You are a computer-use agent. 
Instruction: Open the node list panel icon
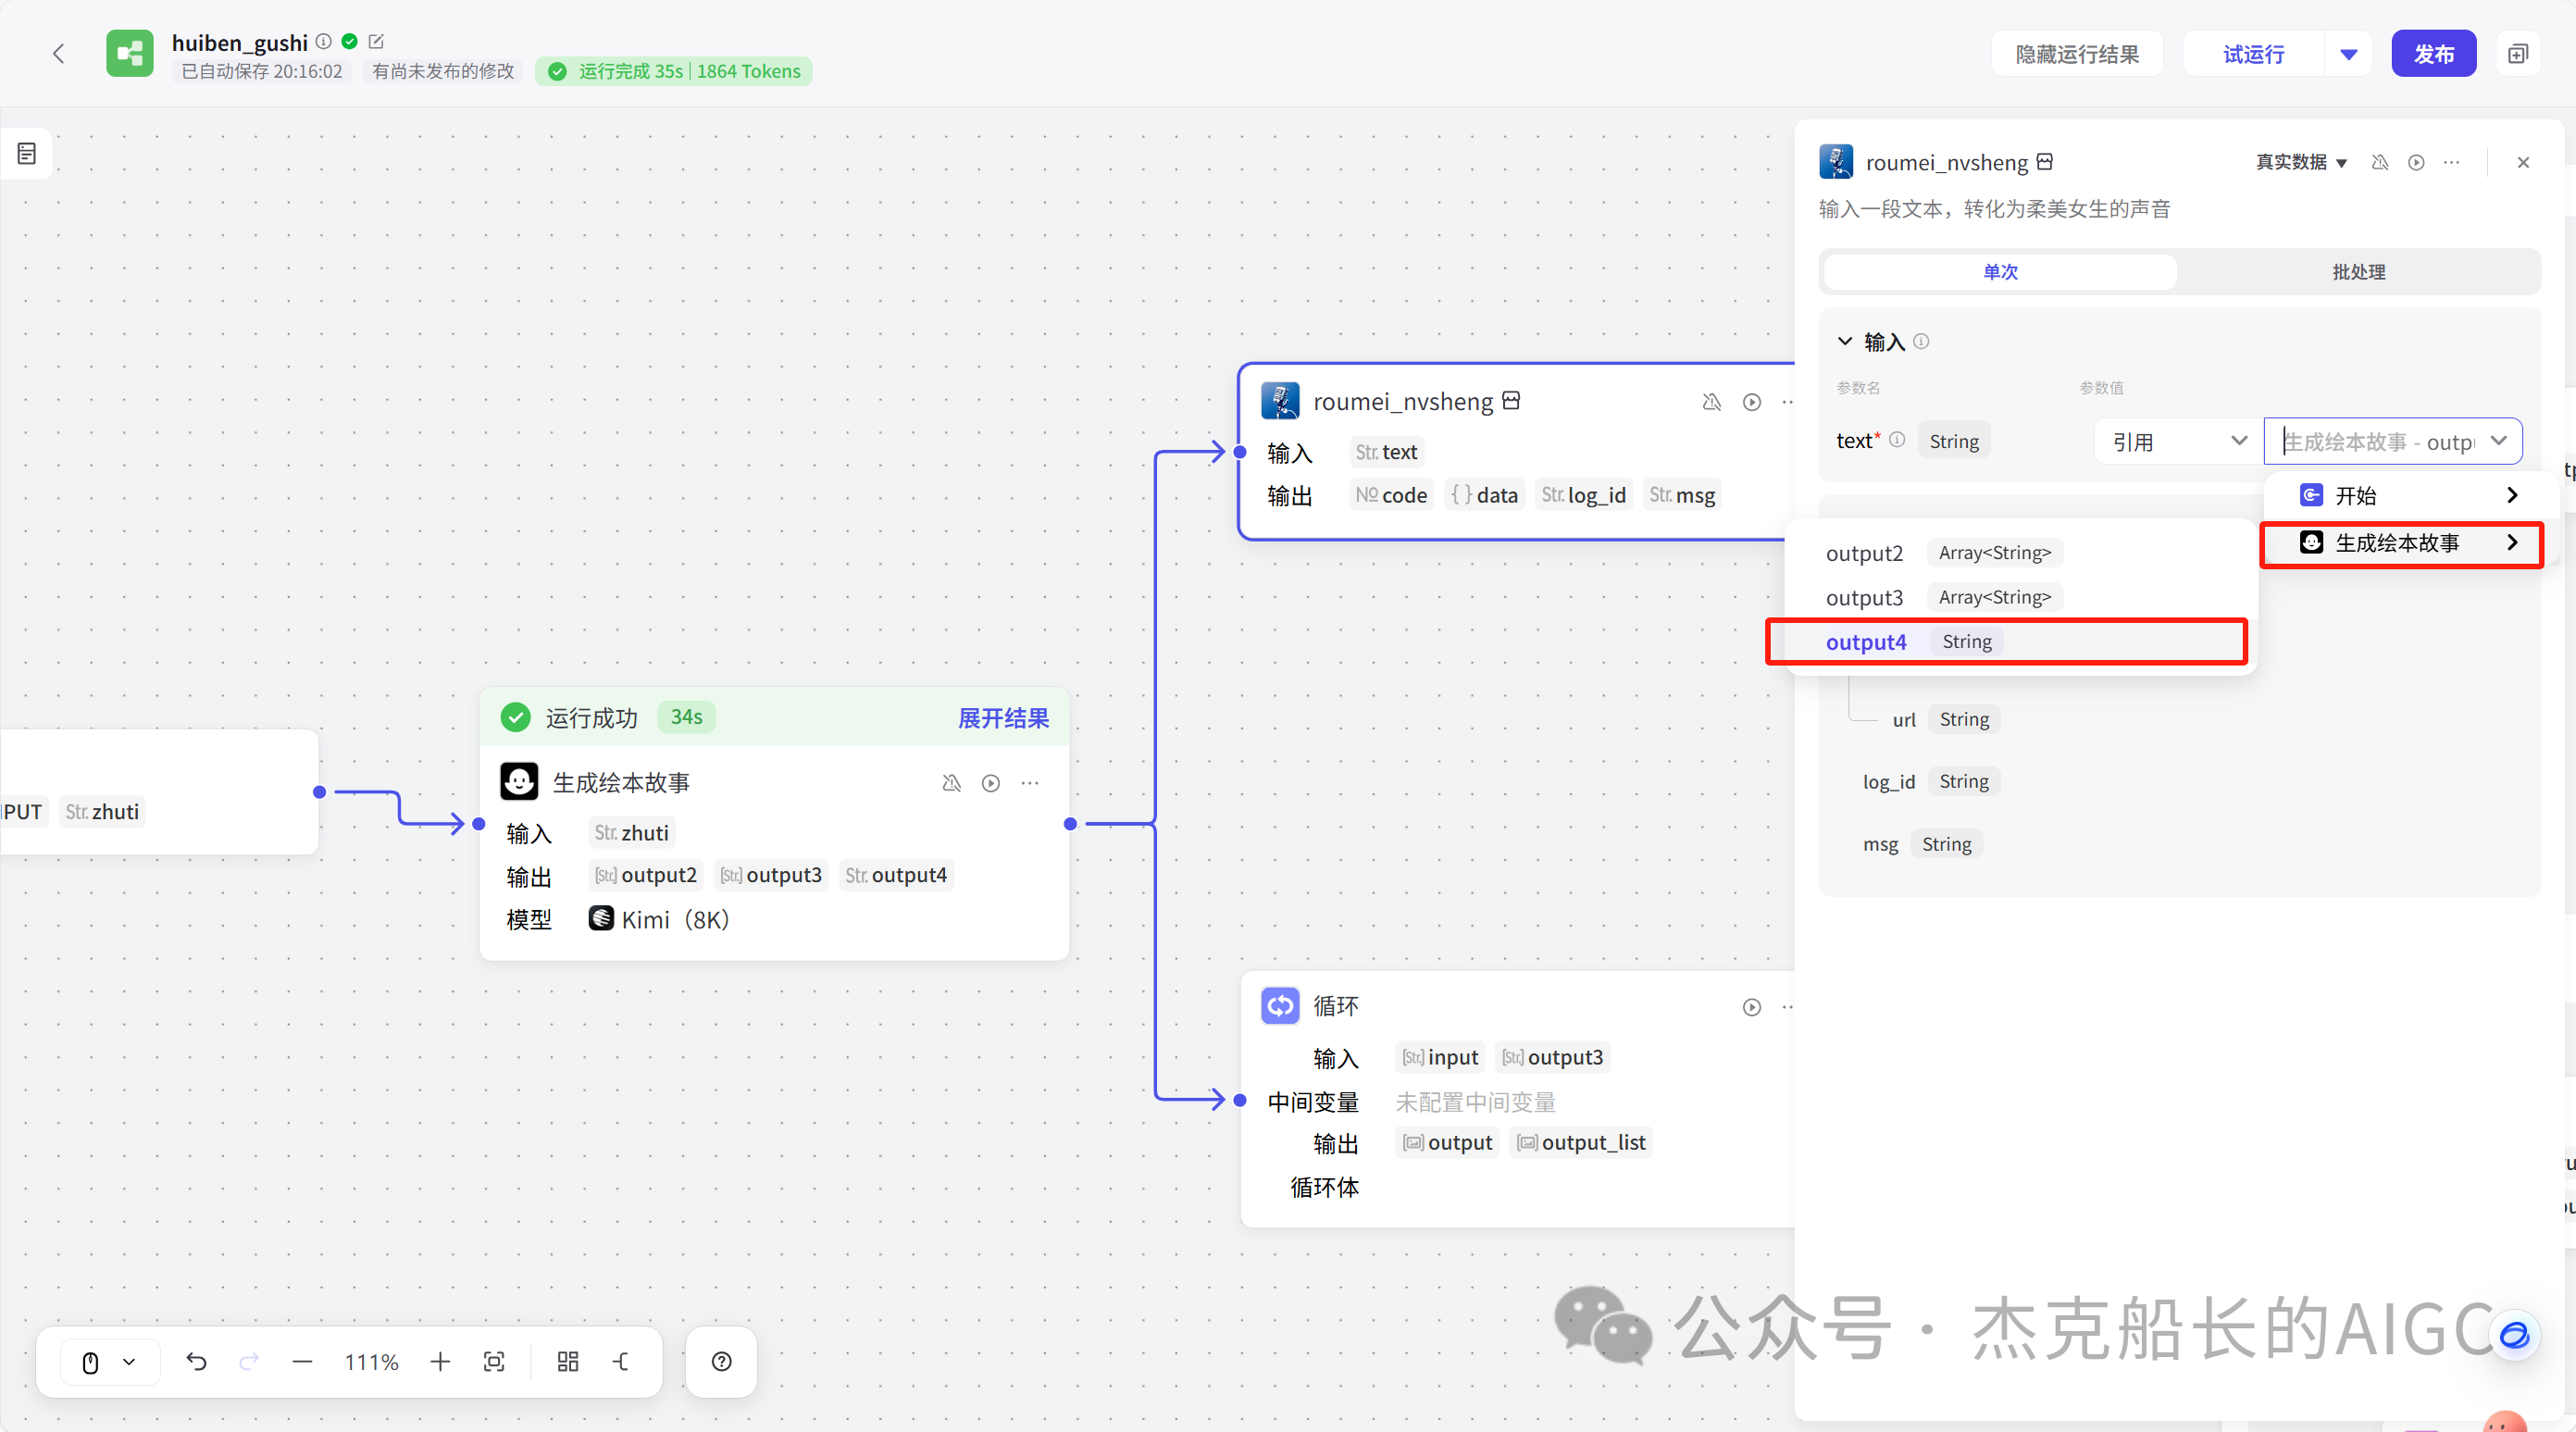(27, 154)
